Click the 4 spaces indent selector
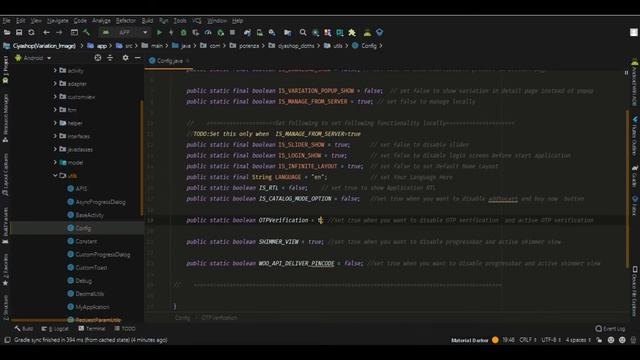640x360 pixels. point(578,340)
